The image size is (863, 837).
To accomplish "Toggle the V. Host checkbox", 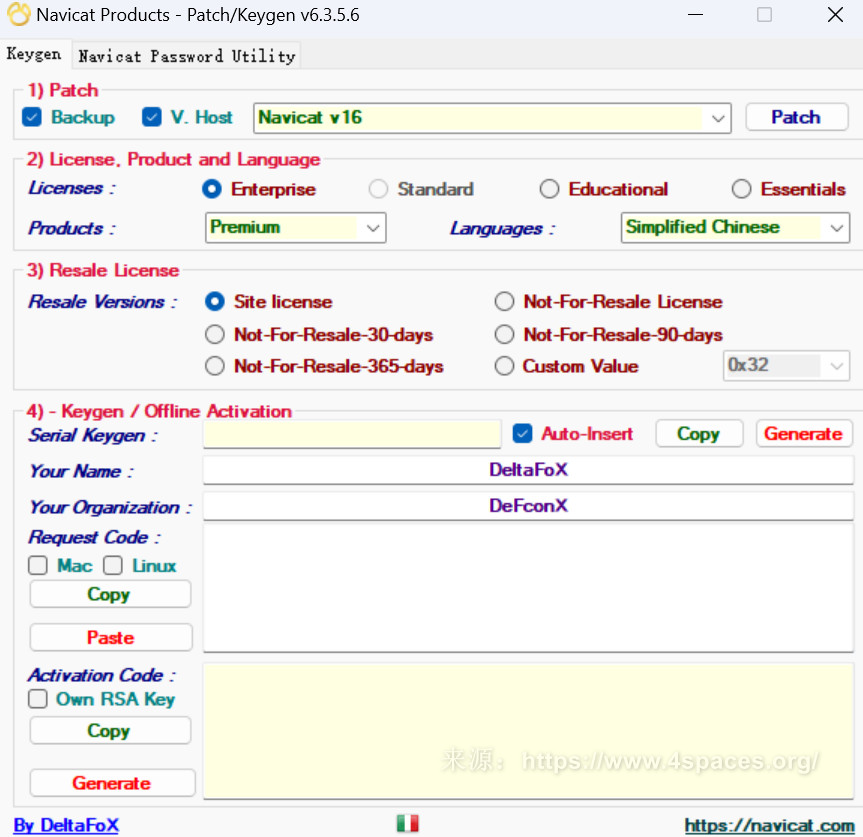I will coord(152,118).
